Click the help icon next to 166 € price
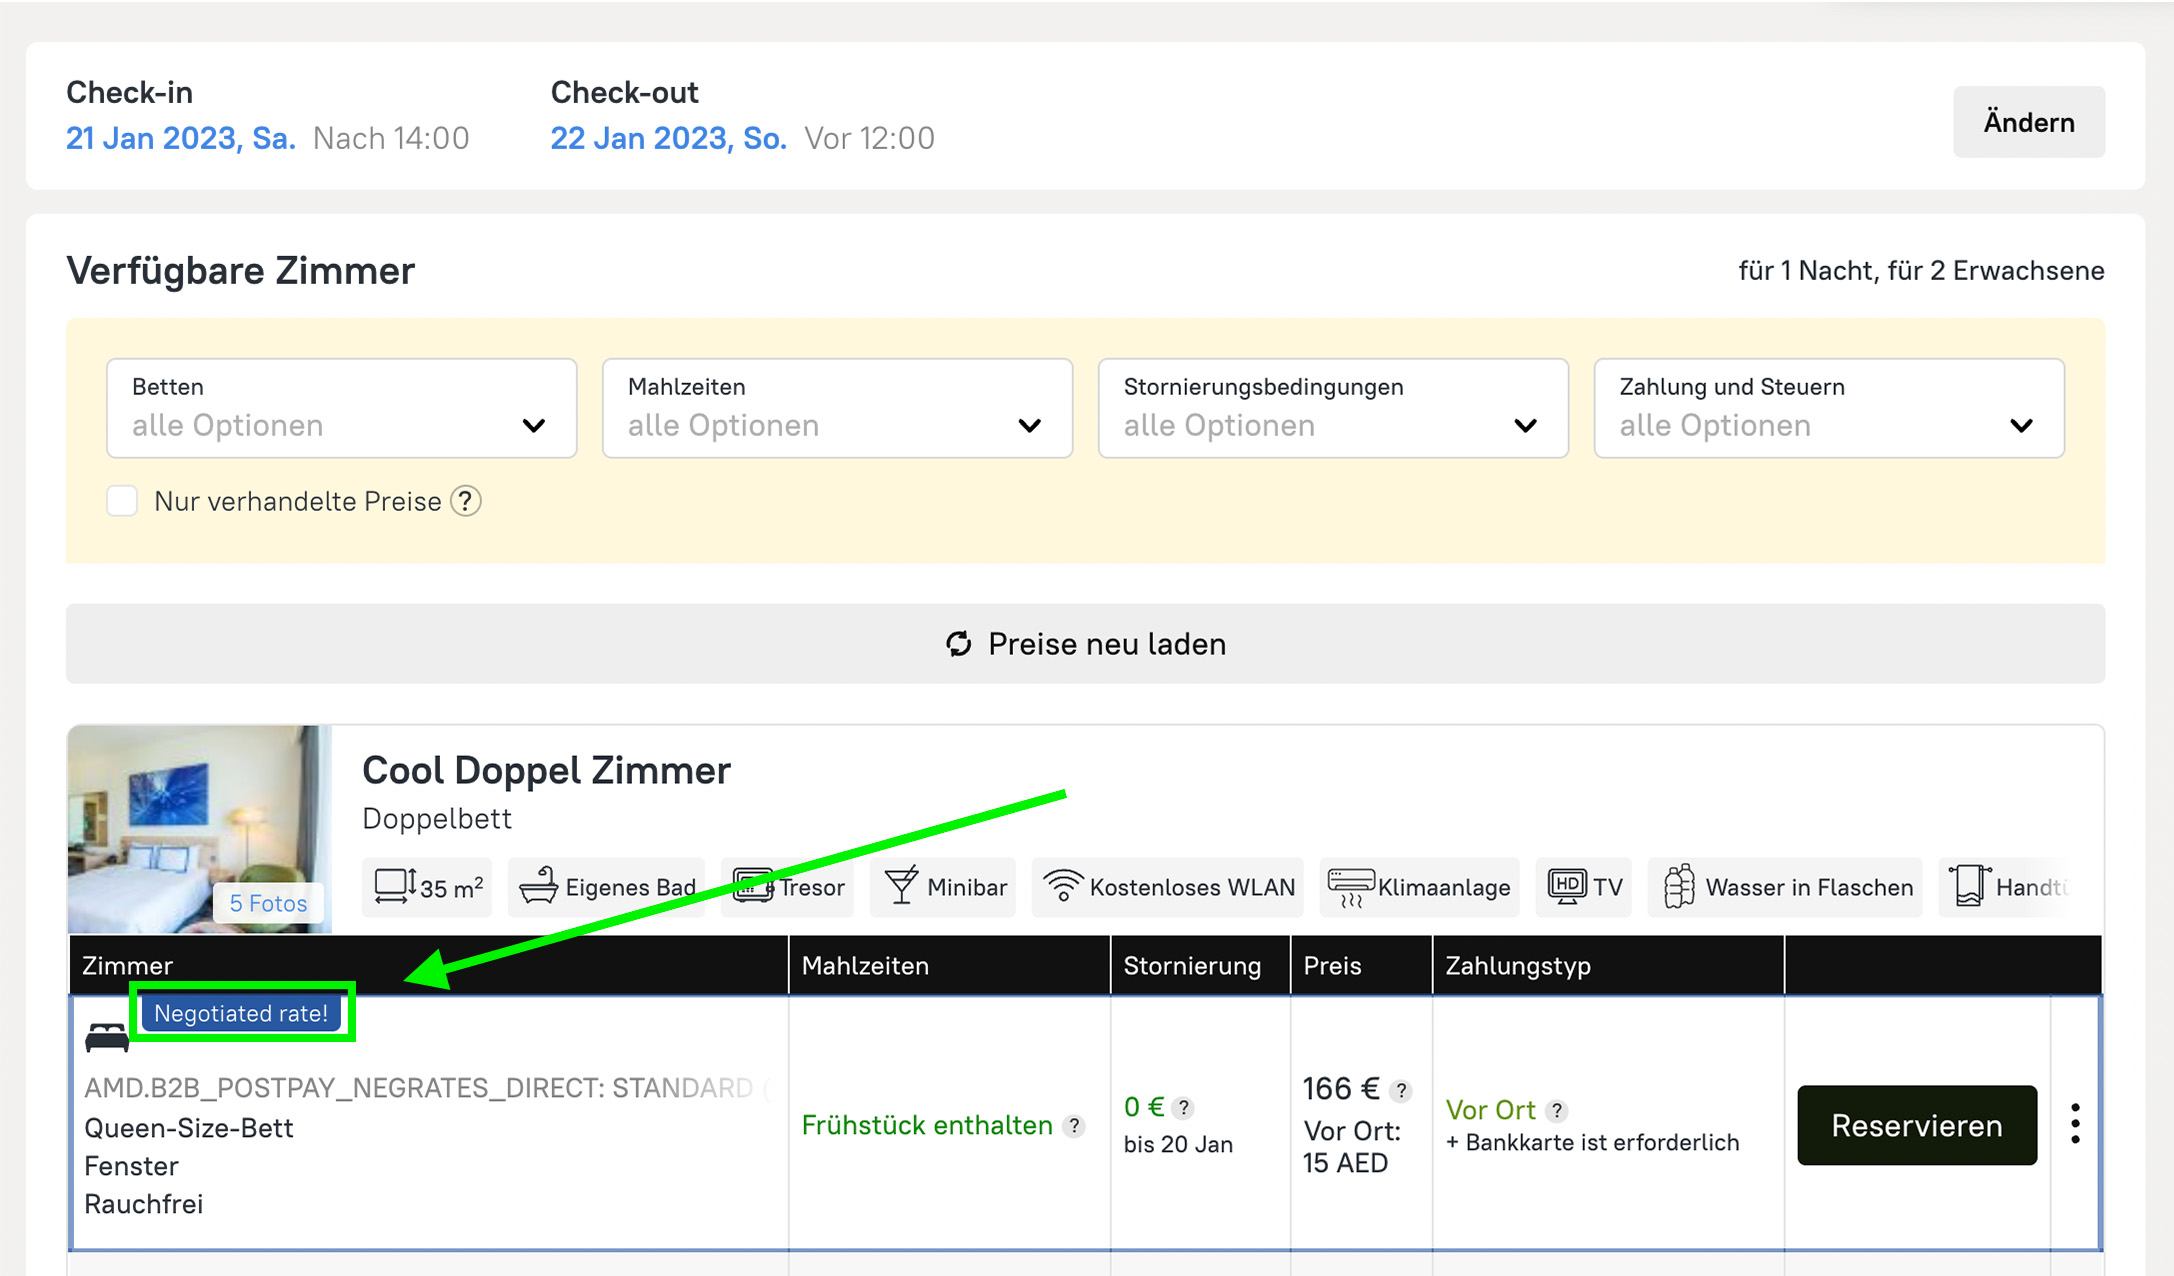2174x1276 pixels. pos(1401,1091)
